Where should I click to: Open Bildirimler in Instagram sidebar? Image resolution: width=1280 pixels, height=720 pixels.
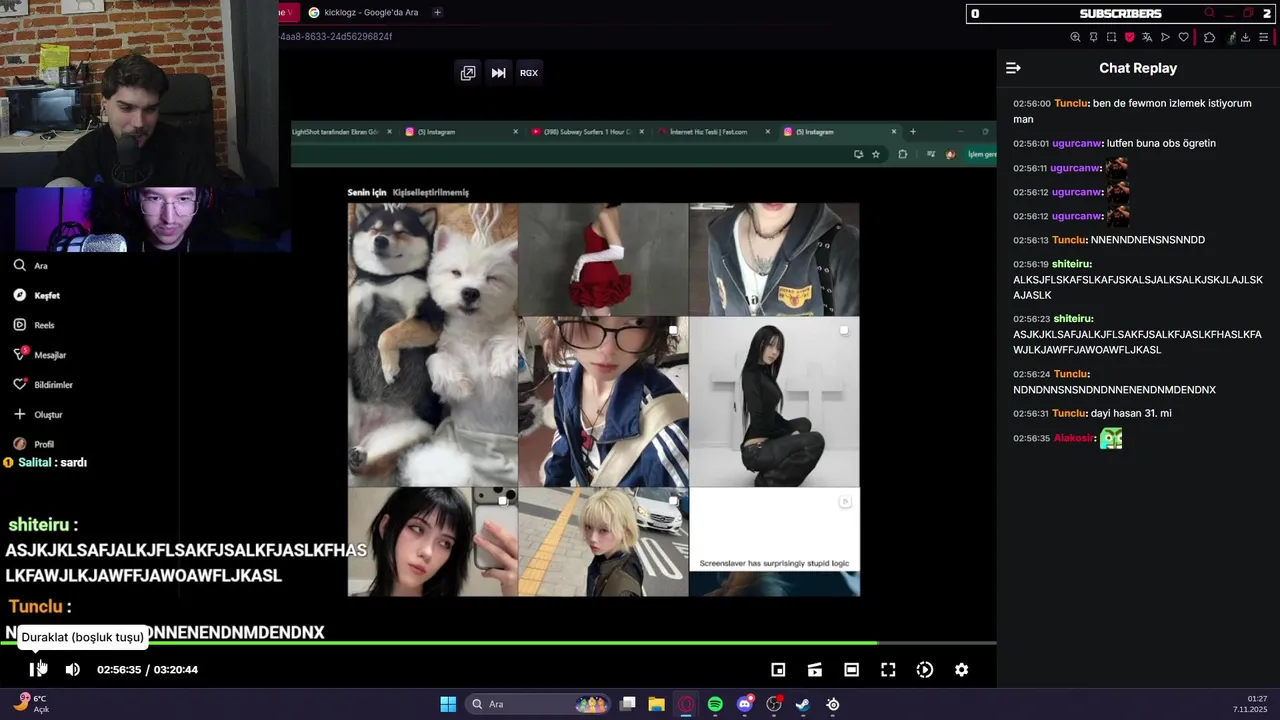pos(42,384)
